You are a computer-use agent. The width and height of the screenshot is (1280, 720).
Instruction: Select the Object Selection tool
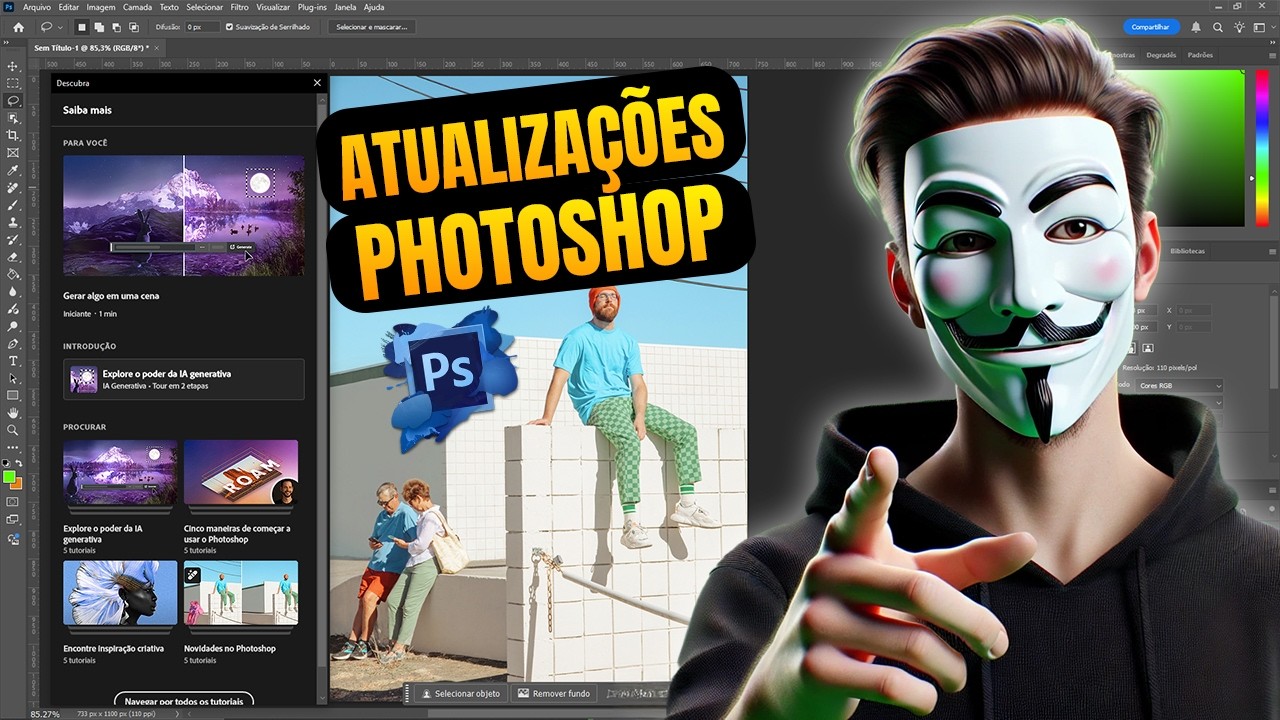pos(13,118)
